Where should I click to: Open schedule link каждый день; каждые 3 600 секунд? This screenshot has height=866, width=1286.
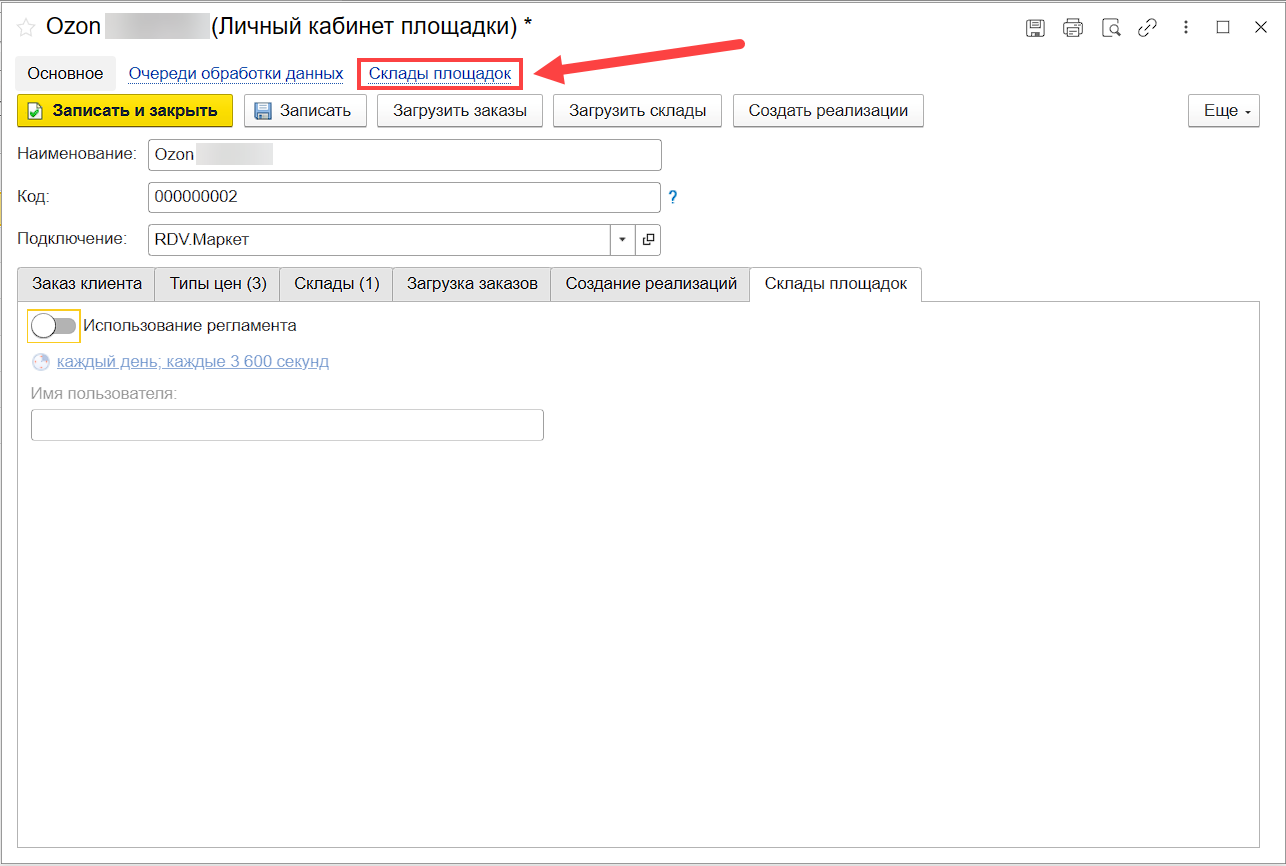point(193,362)
